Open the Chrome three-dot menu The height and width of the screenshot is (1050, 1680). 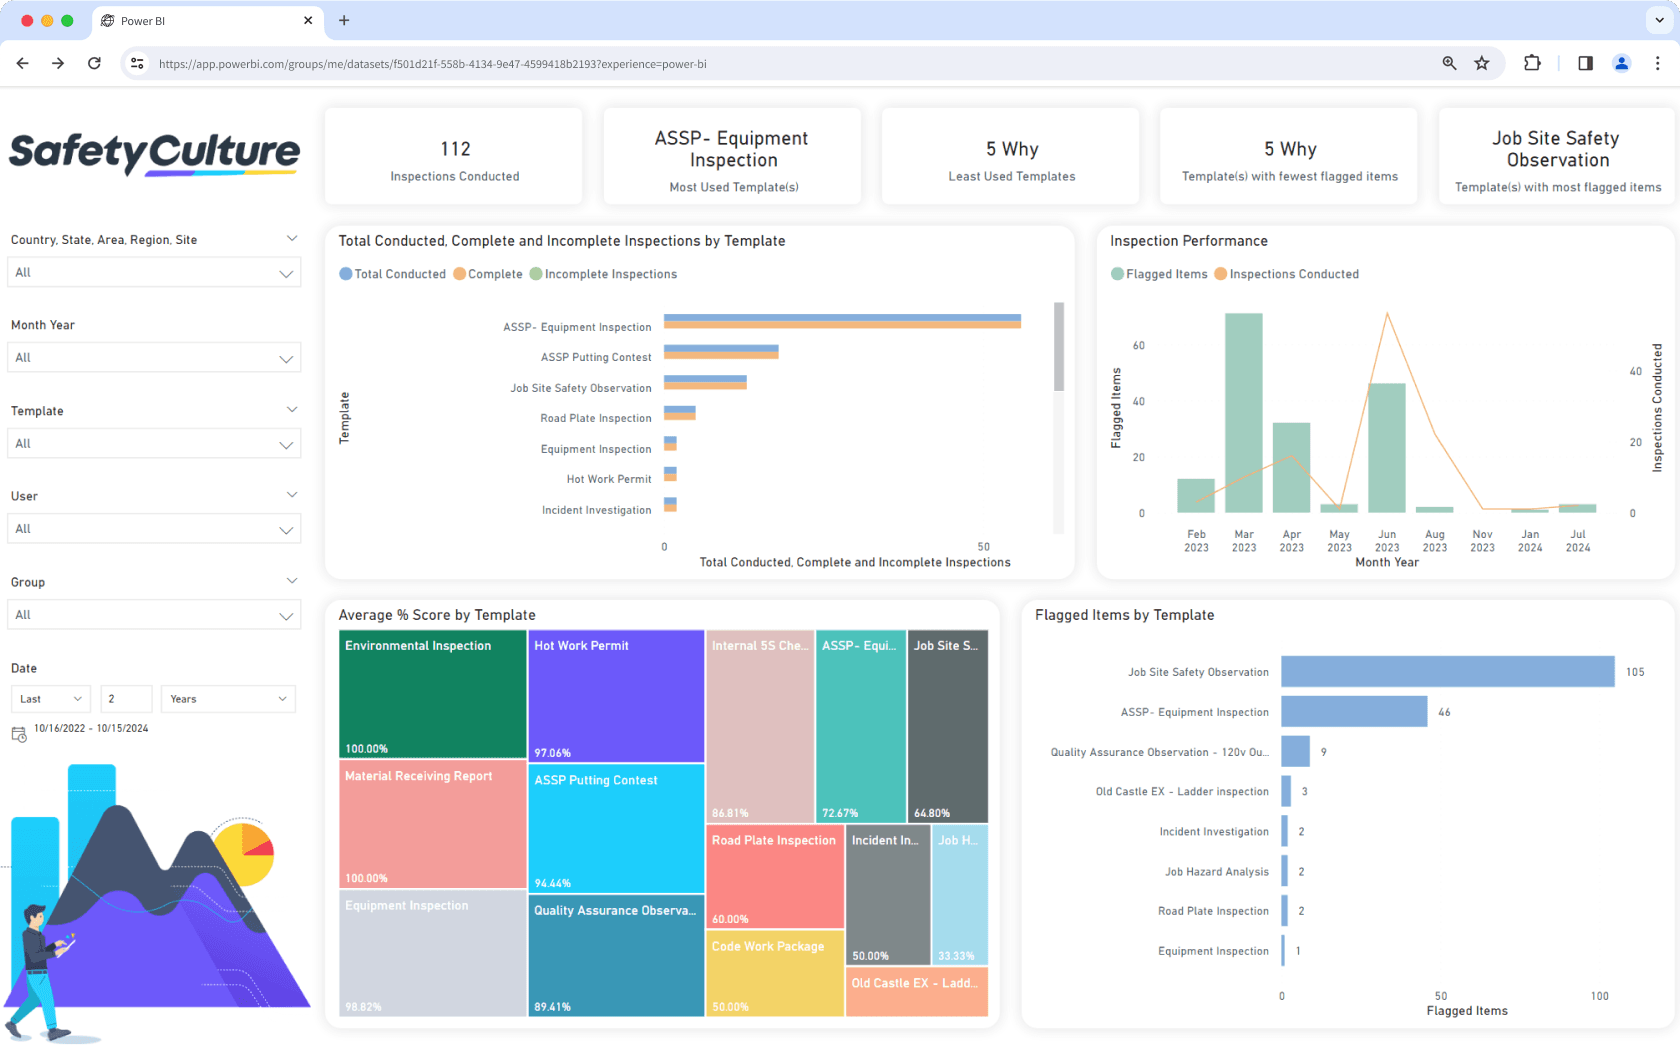click(1658, 63)
